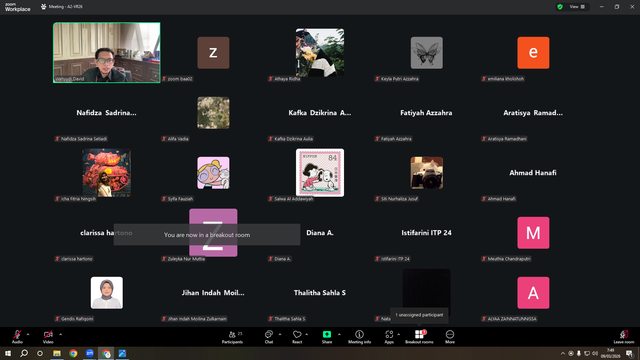The width and height of the screenshot is (640, 360).
Task: Click the Kafka Dzikrina A... participant name
Action: point(320,113)
